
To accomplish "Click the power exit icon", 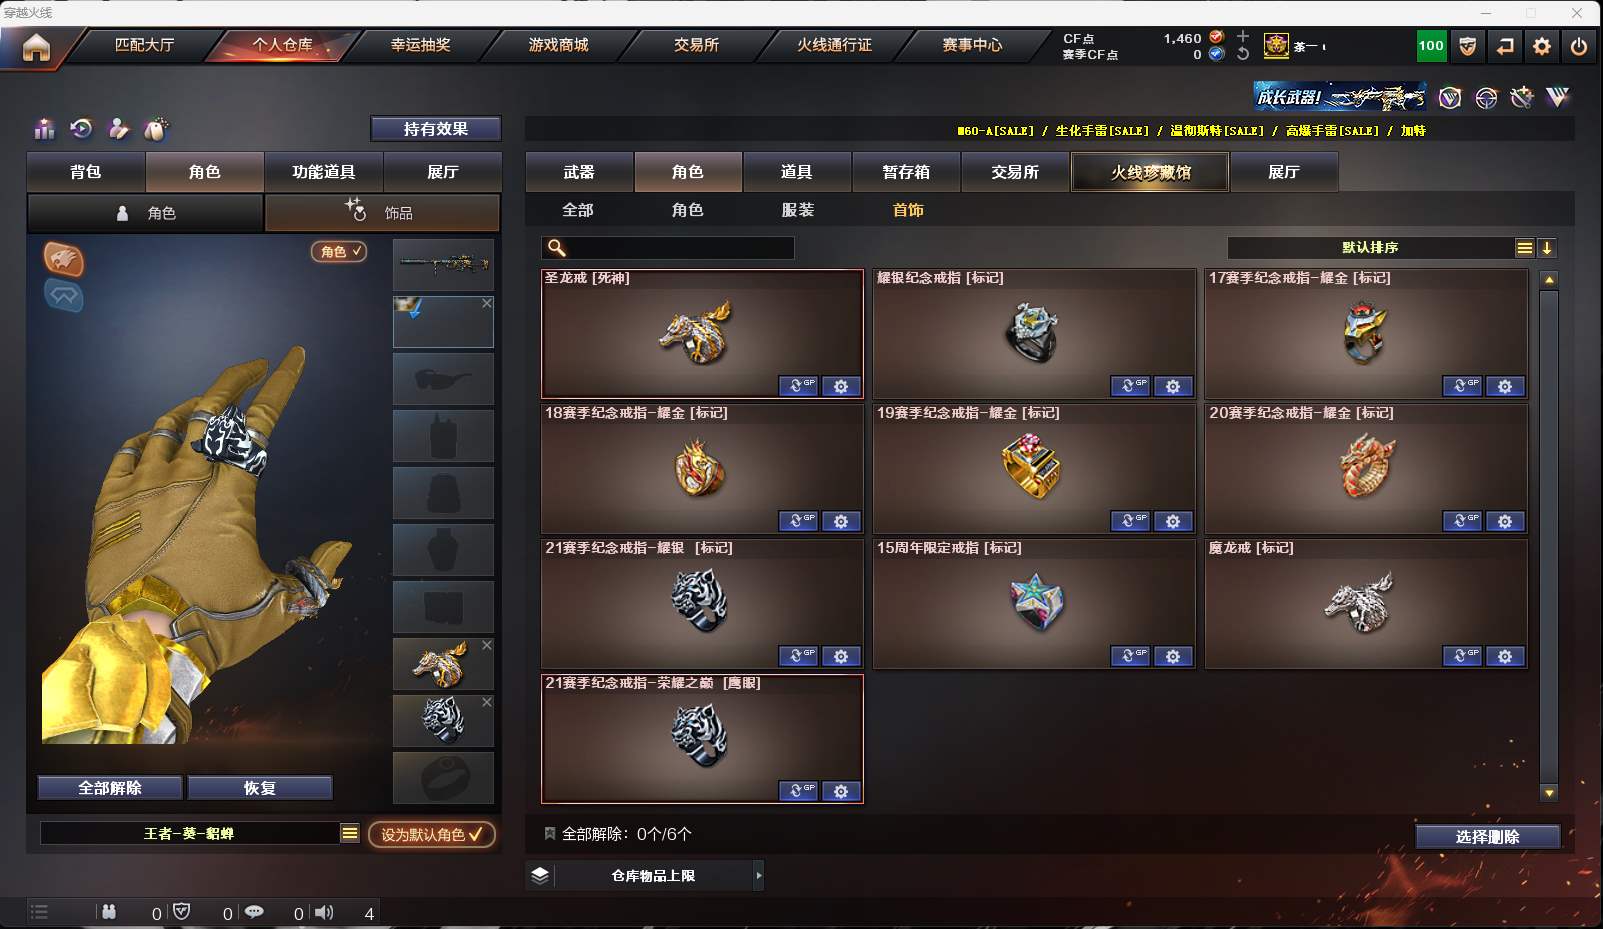I will pos(1579,46).
